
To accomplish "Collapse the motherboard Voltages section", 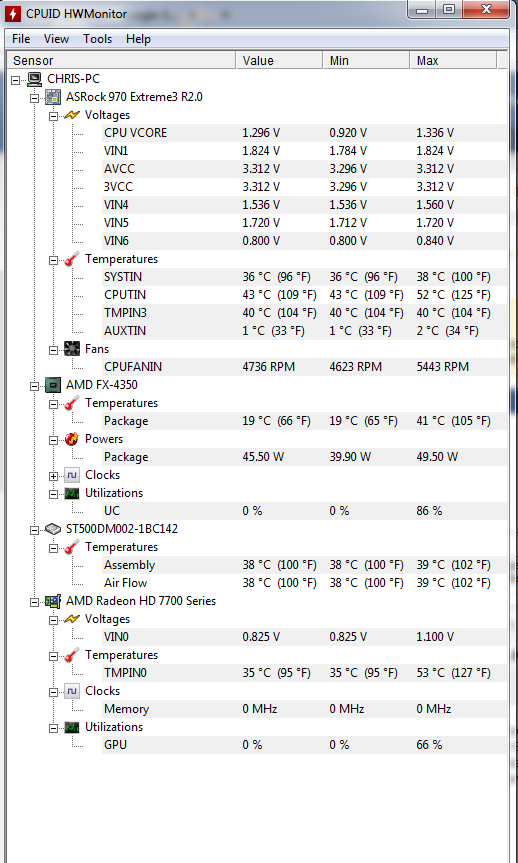I will pyautogui.click(x=53, y=116).
